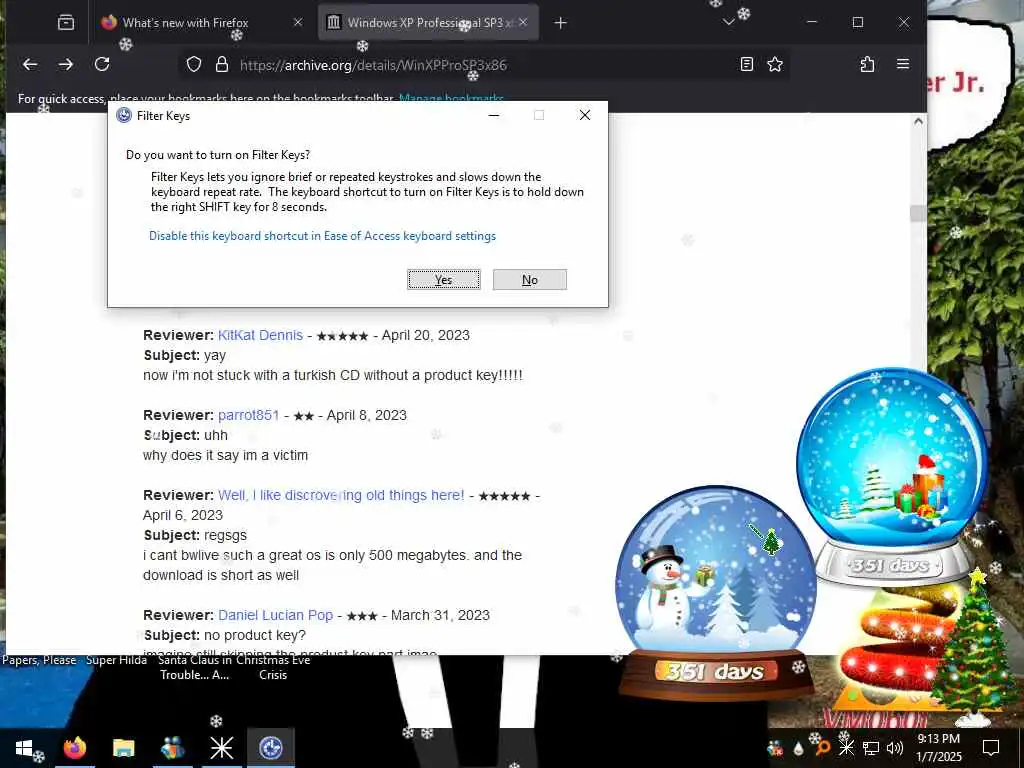Click the Christmas tree desktop widget
Viewport: 1024px width, 768px height.
(974, 648)
